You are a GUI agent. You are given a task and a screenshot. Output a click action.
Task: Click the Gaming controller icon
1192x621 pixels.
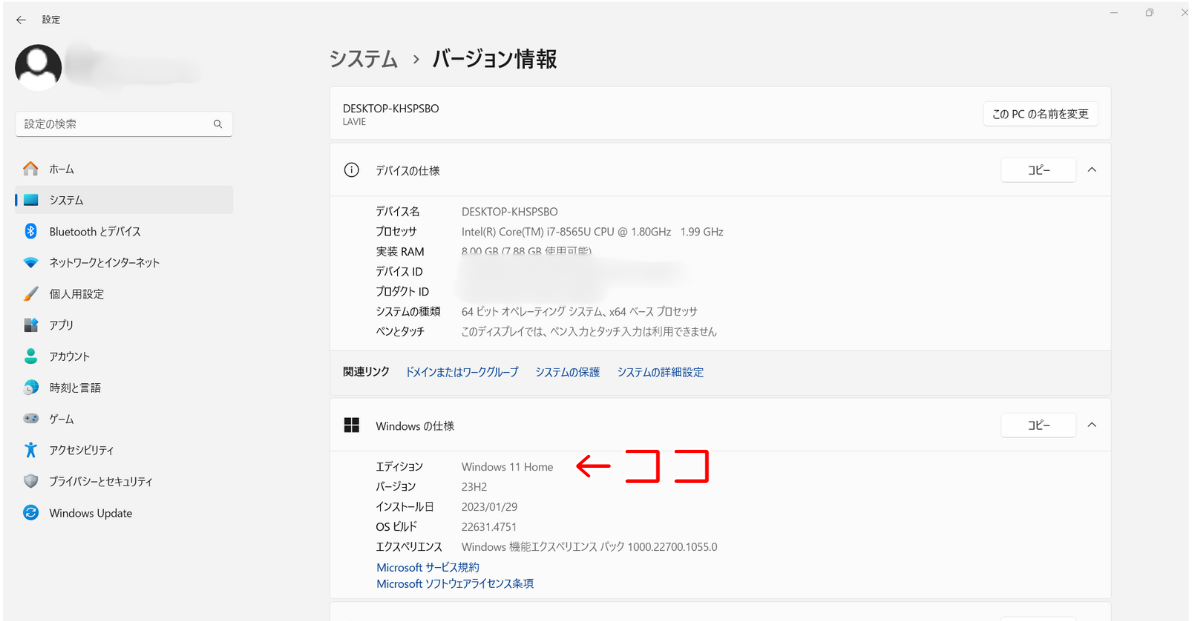click(x=30, y=418)
